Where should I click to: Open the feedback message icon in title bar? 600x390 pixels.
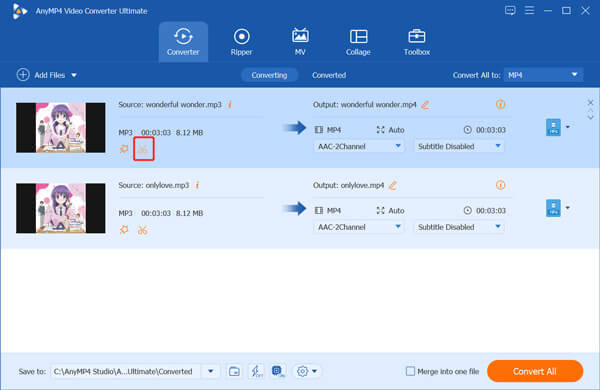coord(510,10)
